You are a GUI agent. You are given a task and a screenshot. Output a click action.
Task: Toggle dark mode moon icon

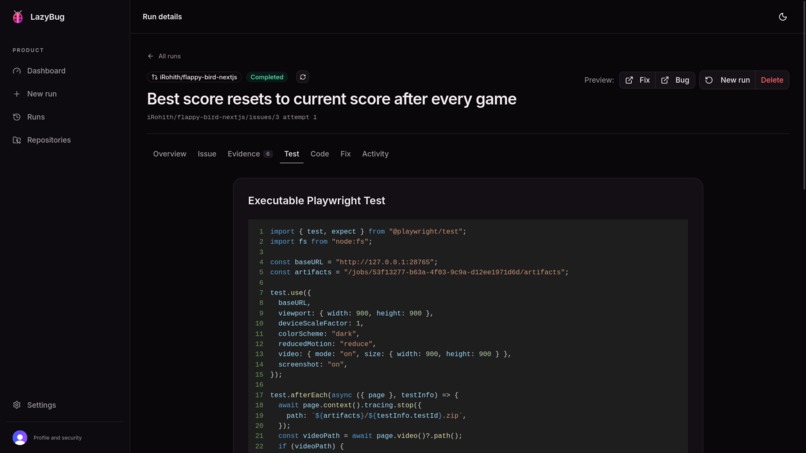(782, 17)
